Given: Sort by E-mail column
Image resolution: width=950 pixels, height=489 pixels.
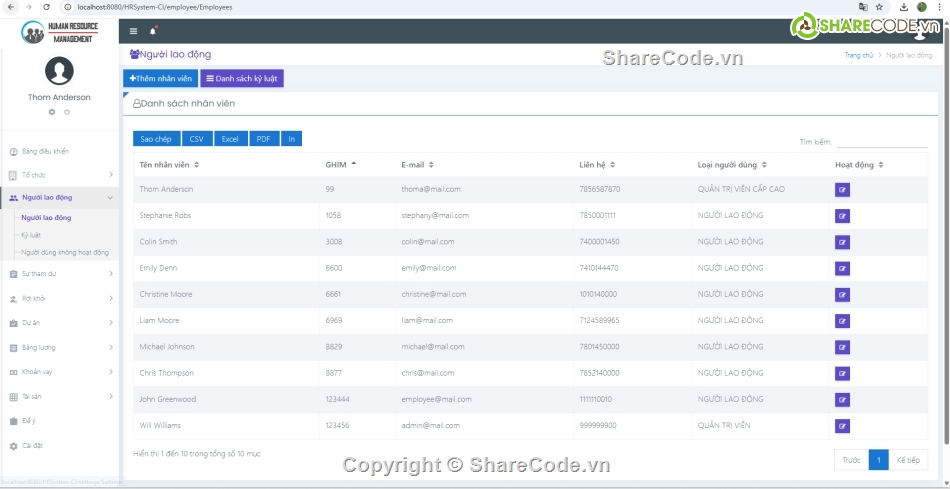Looking at the screenshot, I should coord(484,165).
